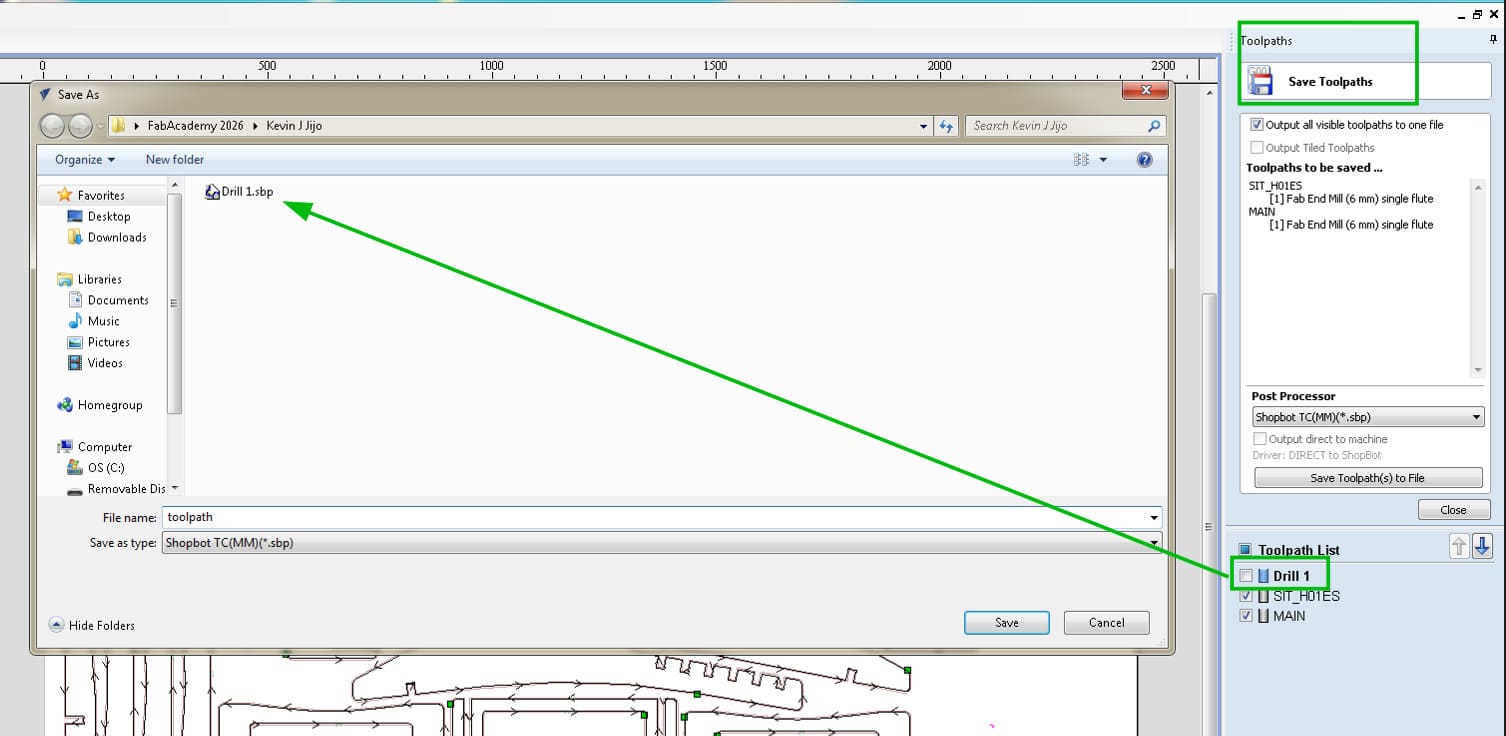Viewport: 1506px width, 736px height.
Task: Close the Save As dialog with the X
Action: (x=1145, y=92)
